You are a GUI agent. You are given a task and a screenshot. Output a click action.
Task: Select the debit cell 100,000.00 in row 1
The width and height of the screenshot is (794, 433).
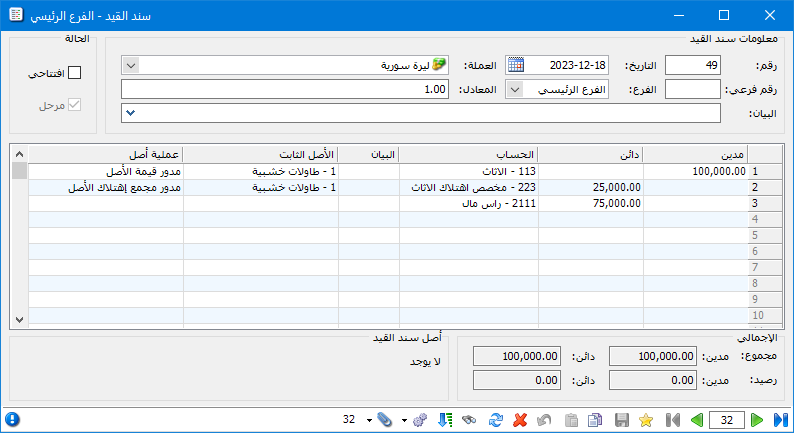click(695, 172)
